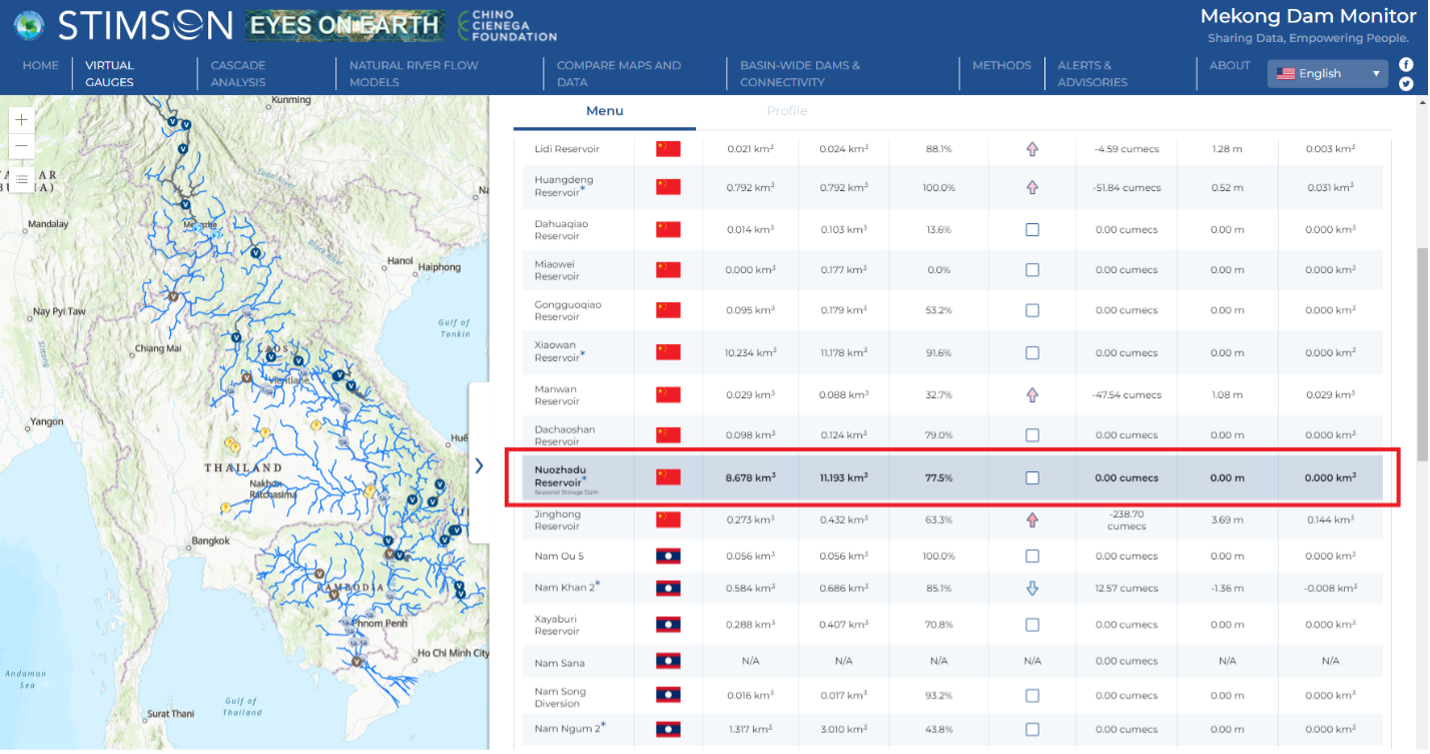
Task: Open the English language dropdown
Action: [x=1327, y=73]
